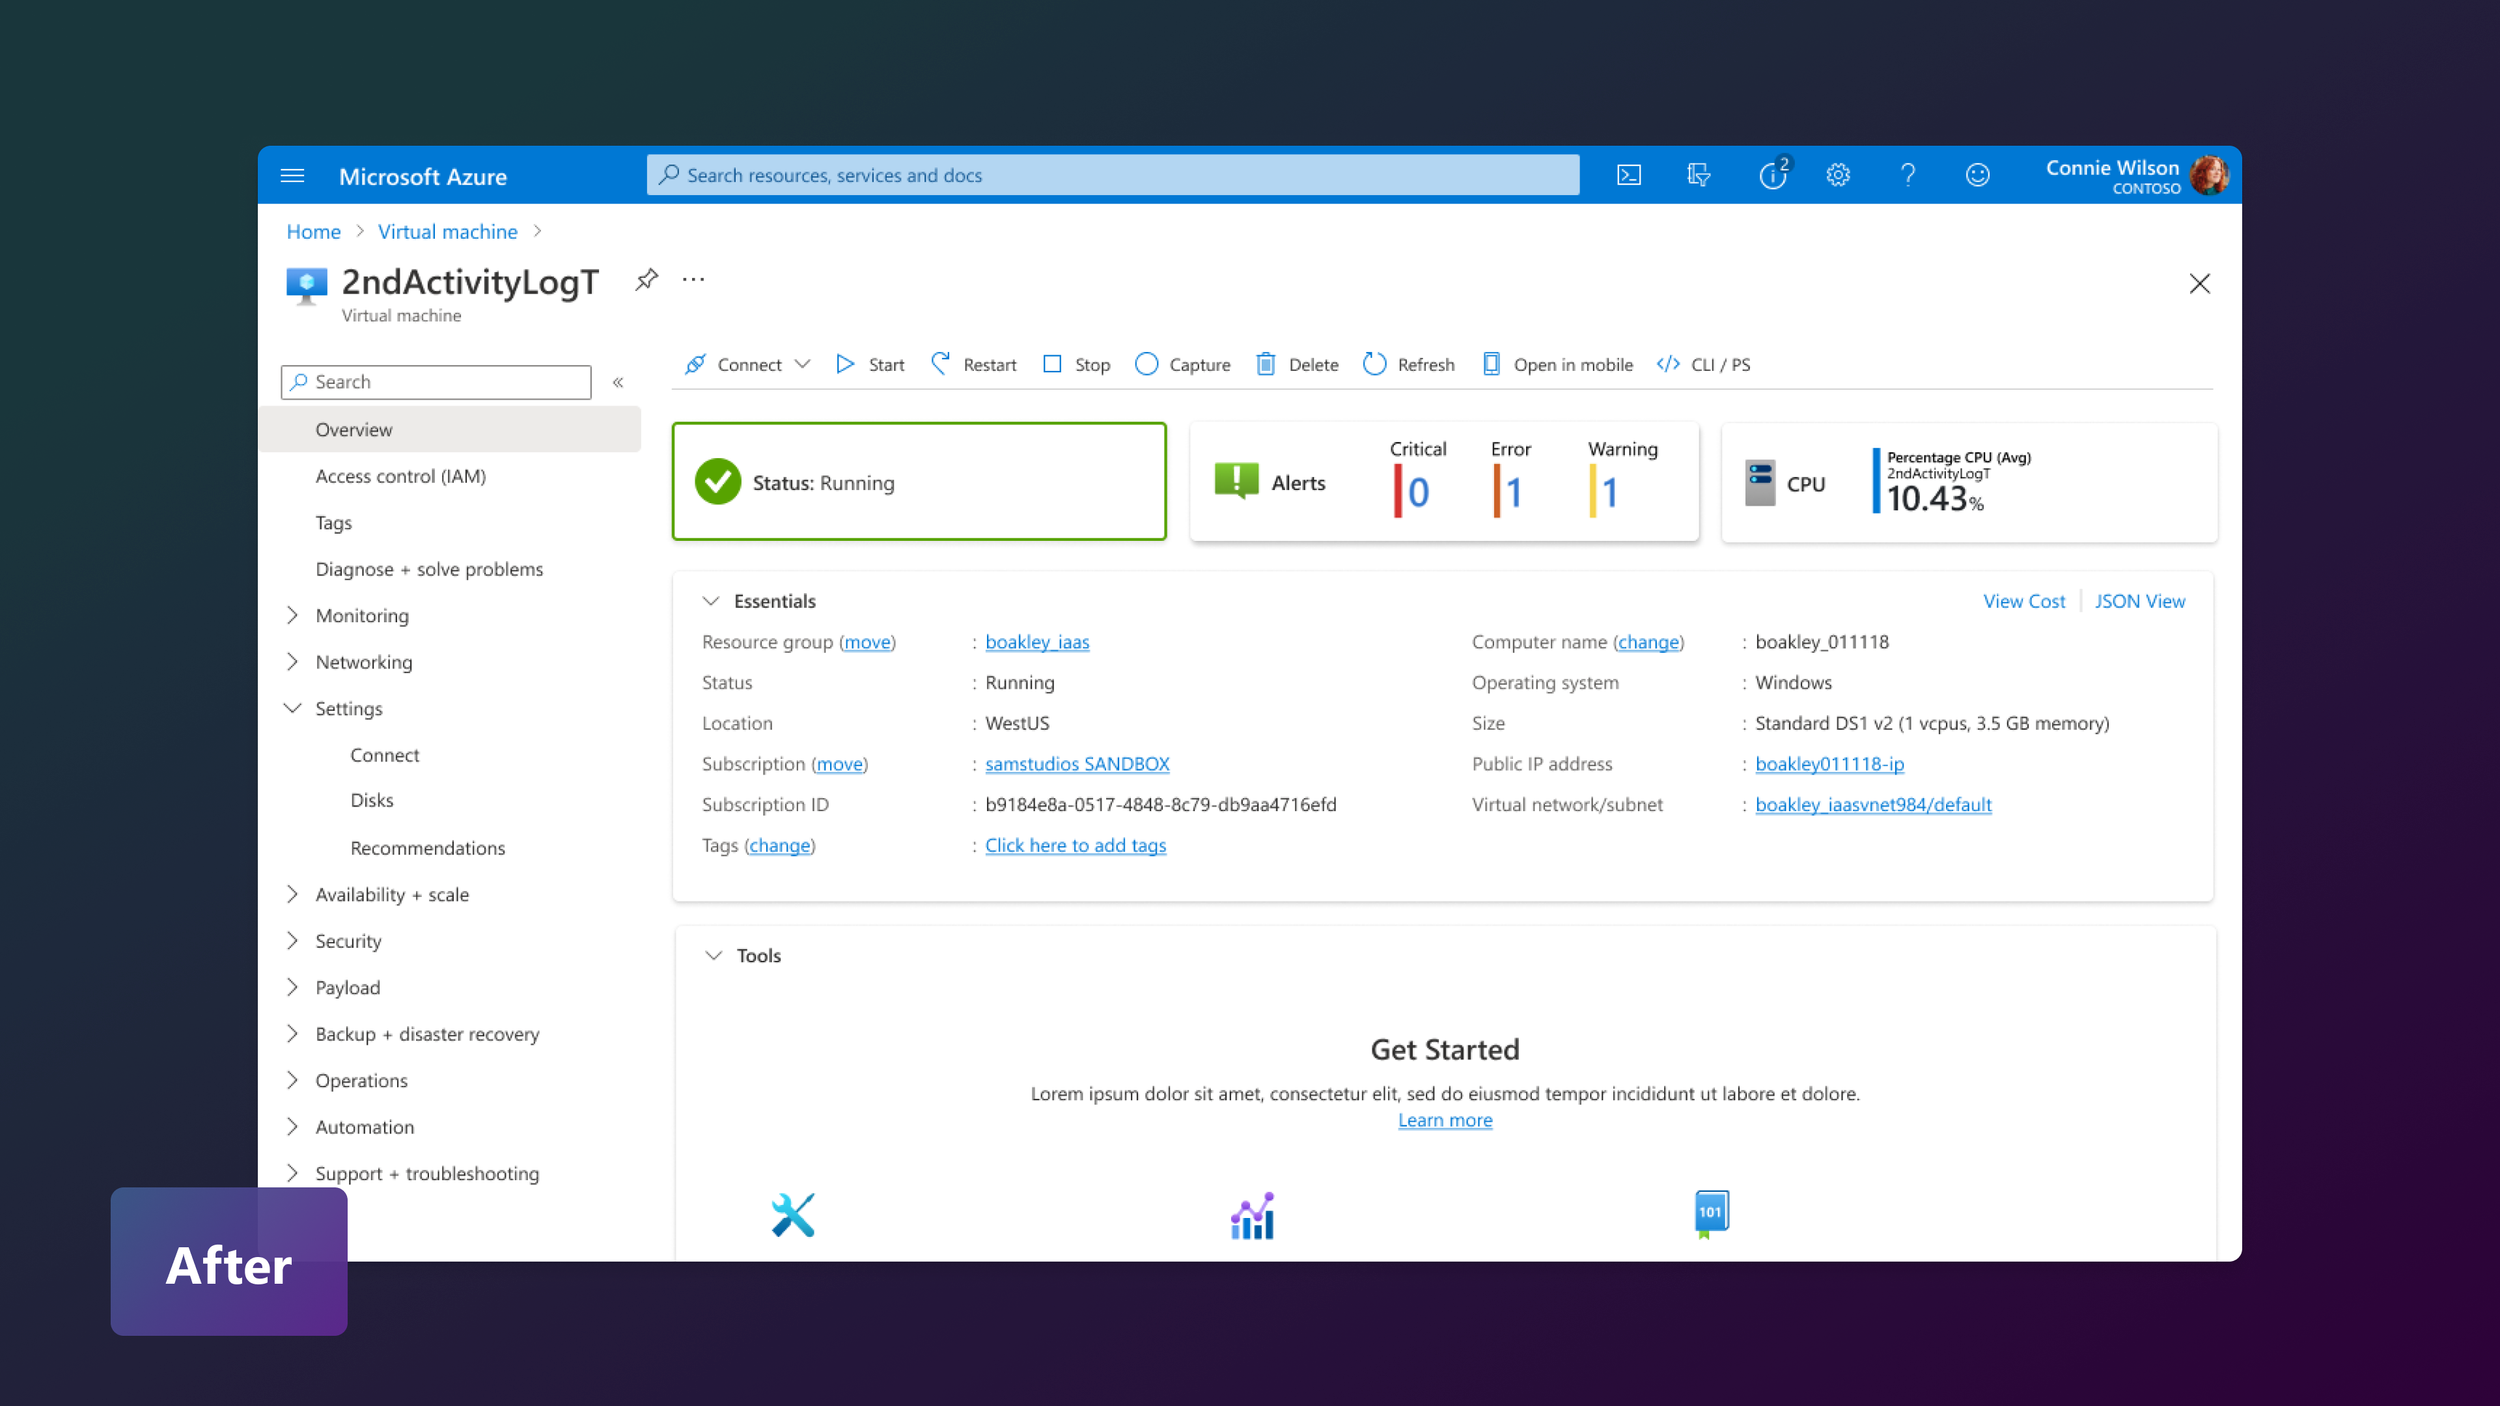Click the help question mark icon
The width and height of the screenshot is (2500, 1406).
(1907, 175)
